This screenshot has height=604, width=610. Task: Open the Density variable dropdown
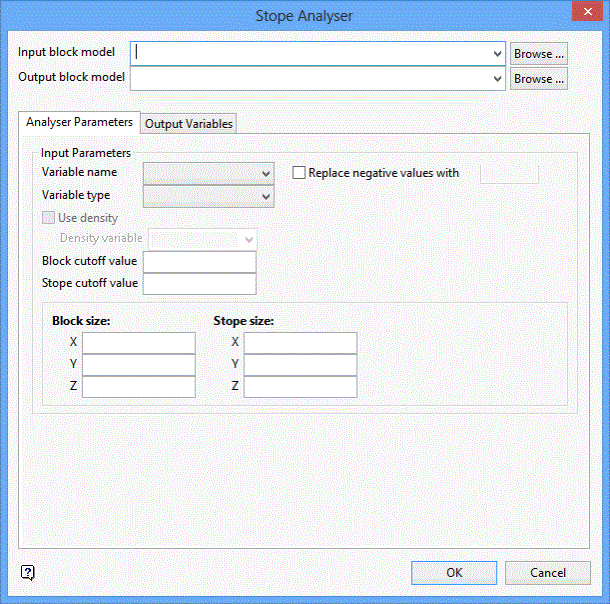pos(203,240)
